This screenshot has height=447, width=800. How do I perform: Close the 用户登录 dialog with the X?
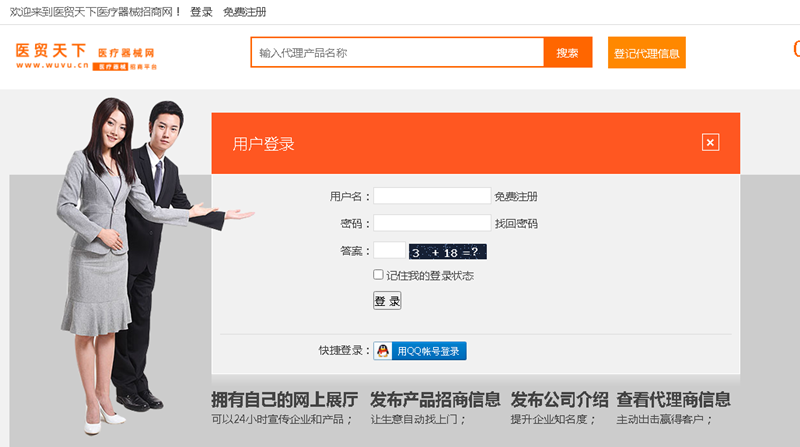[x=710, y=142]
